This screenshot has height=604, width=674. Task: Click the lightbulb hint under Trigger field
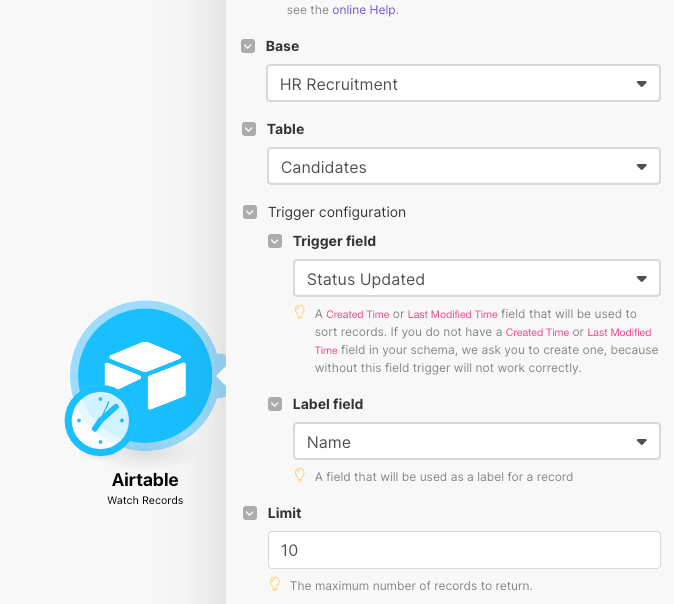299,313
